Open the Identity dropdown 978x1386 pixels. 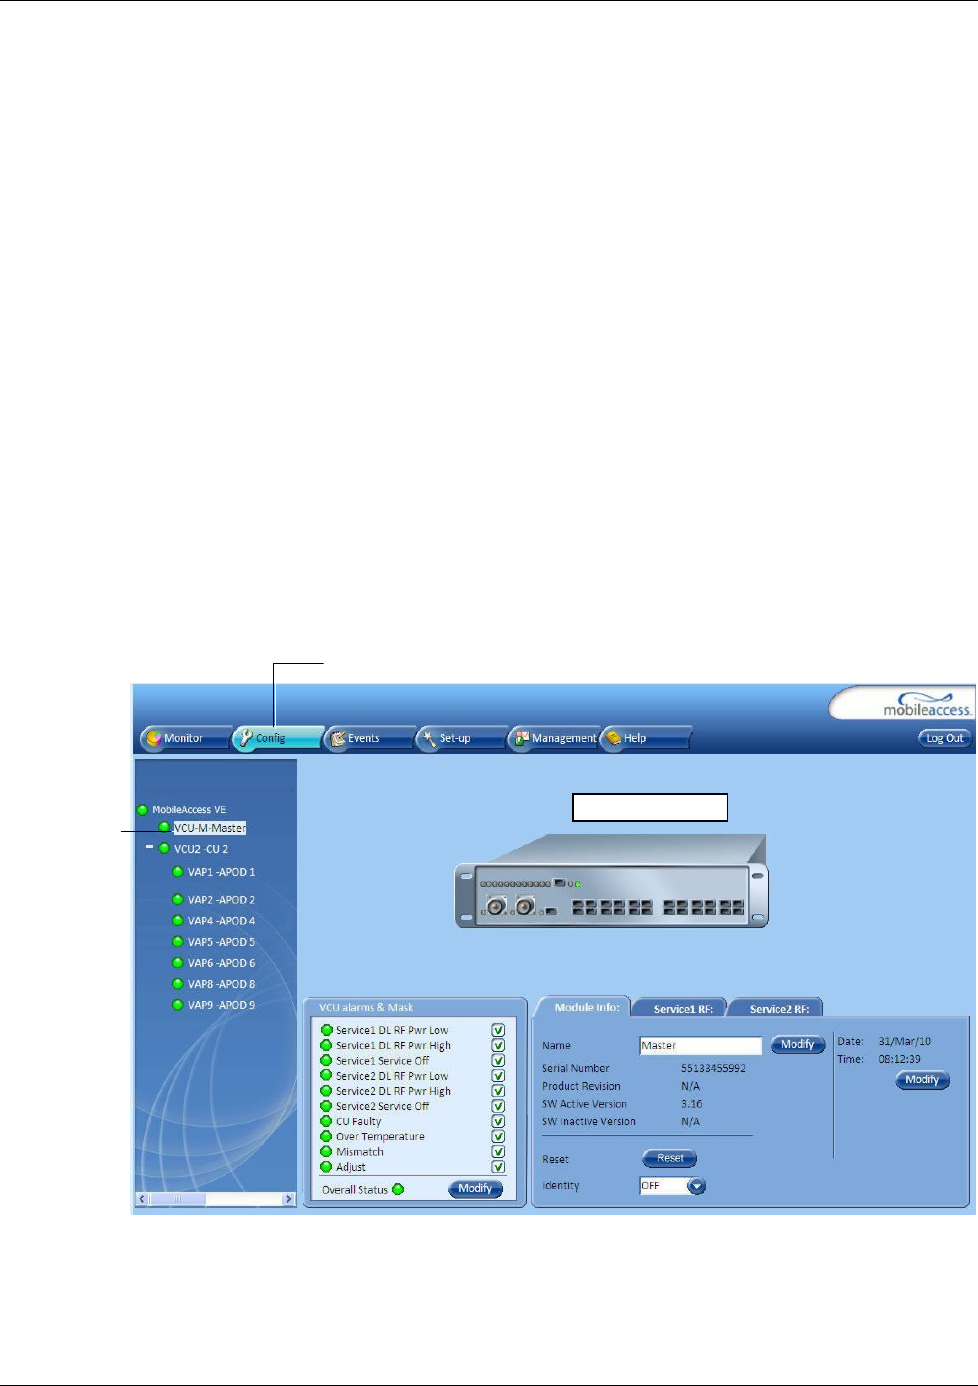coord(697,1186)
